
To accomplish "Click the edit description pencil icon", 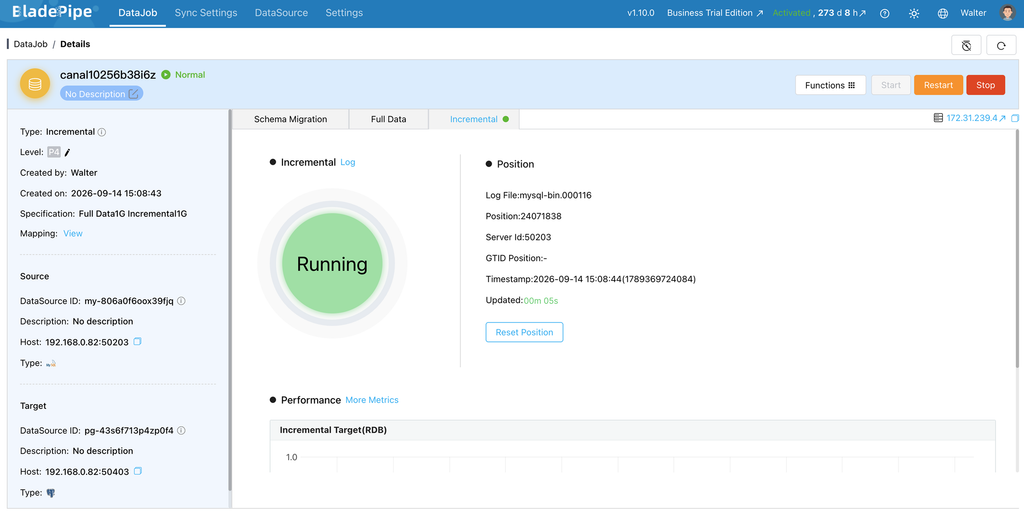I will click(133, 94).
